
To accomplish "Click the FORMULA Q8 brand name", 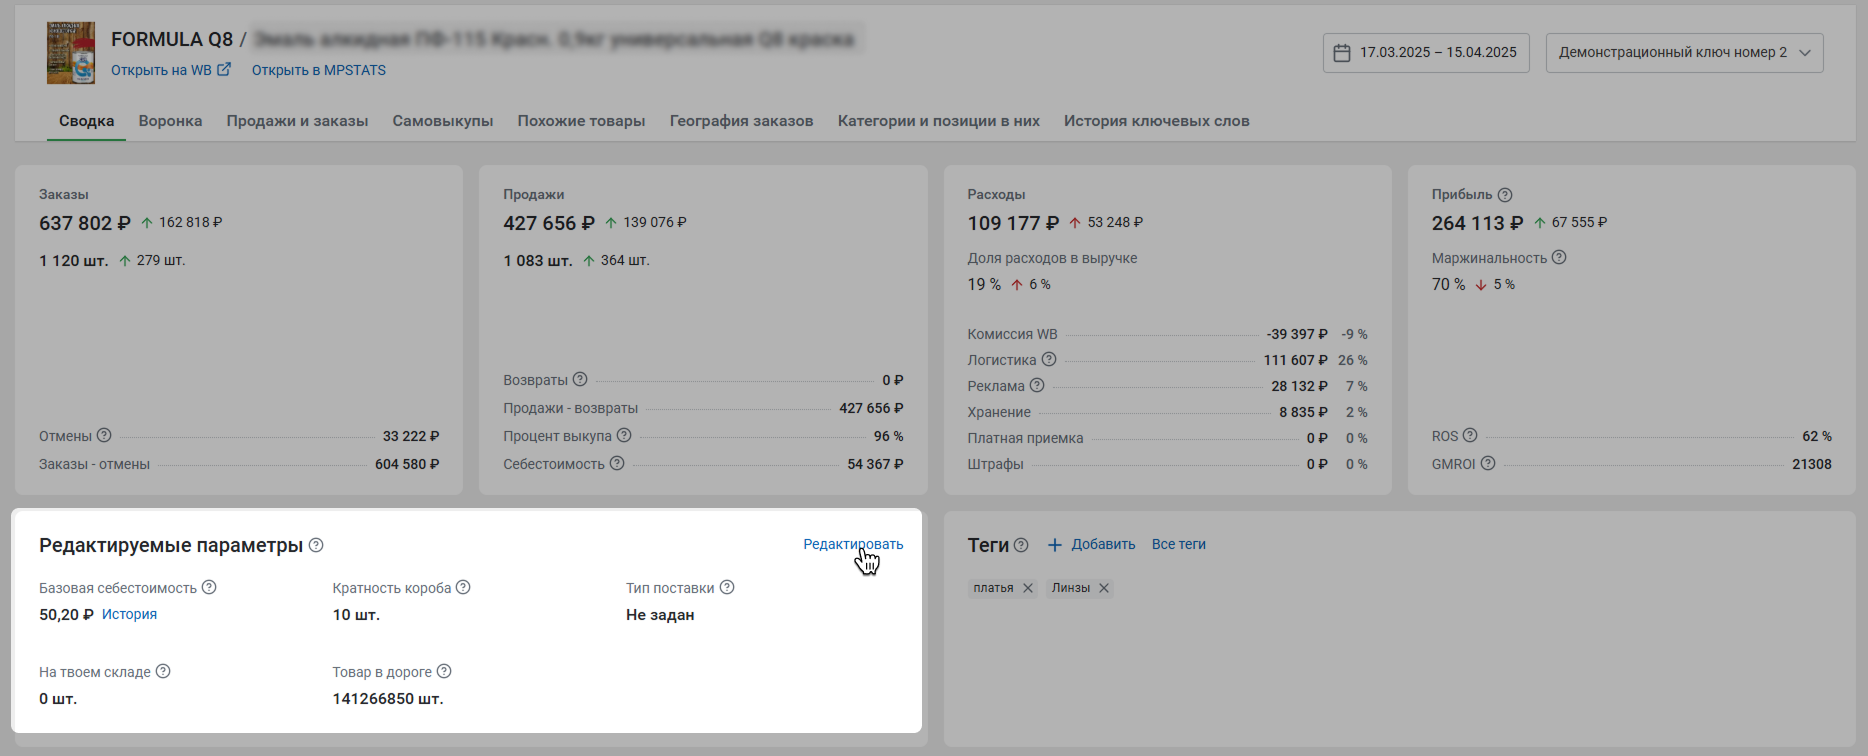I will [172, 39].
